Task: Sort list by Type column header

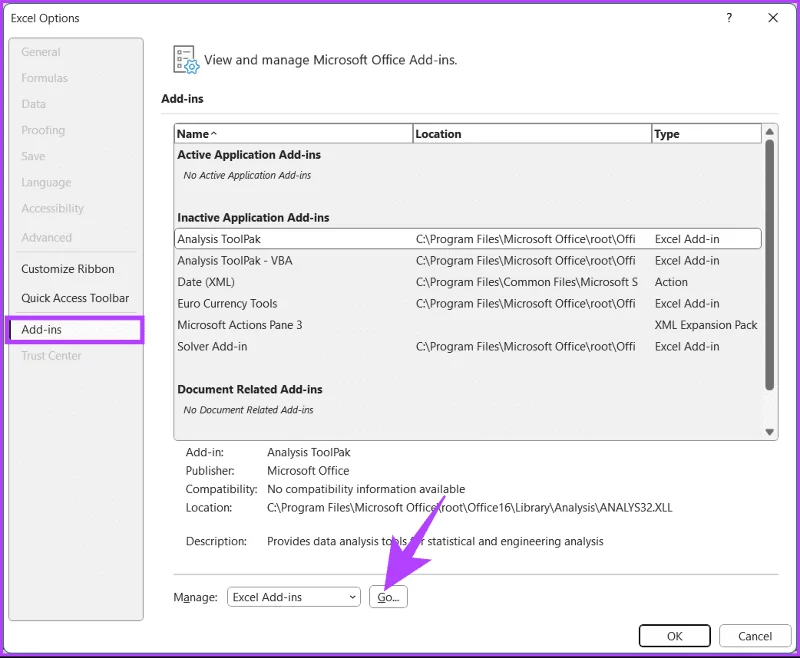Action: pyautogui.click(x=707, y=134)
